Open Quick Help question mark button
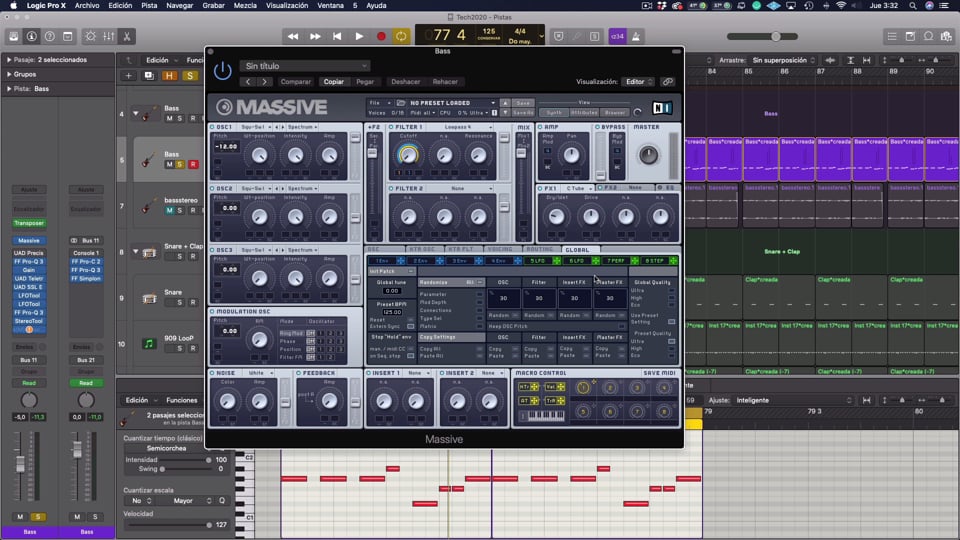The image size is (960, 540). pyautogui.click(x=50, y=37)
